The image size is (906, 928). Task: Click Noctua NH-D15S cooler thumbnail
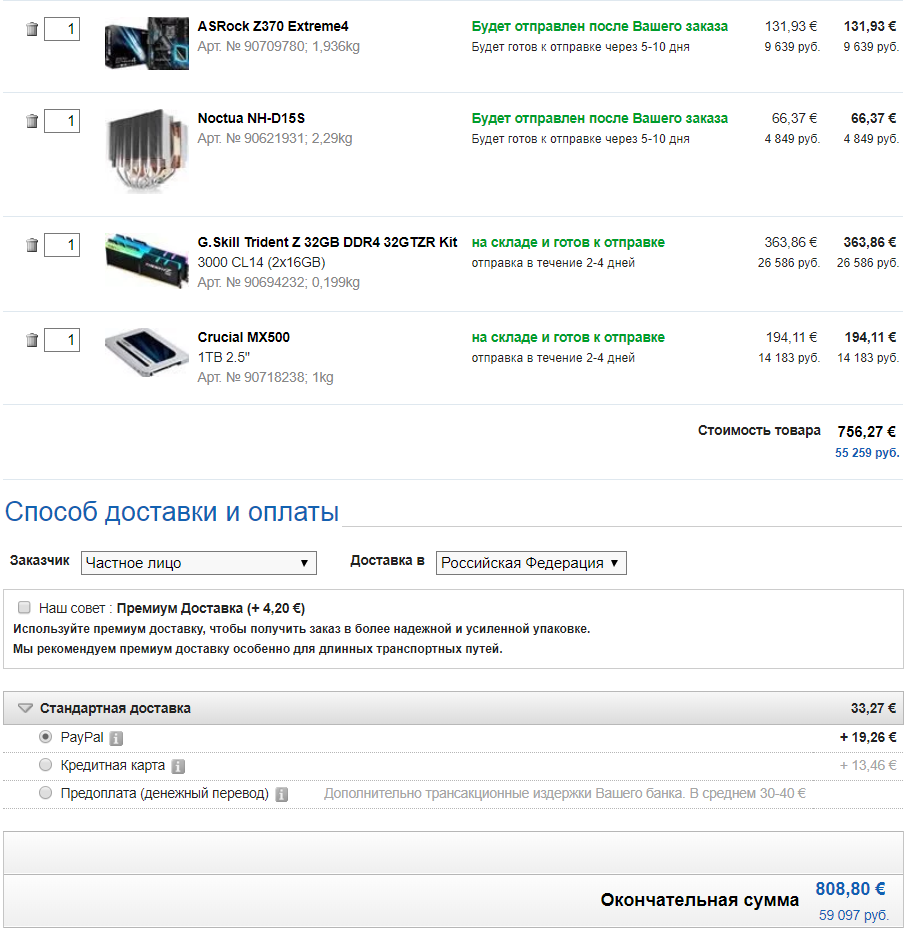coord(146,150)
